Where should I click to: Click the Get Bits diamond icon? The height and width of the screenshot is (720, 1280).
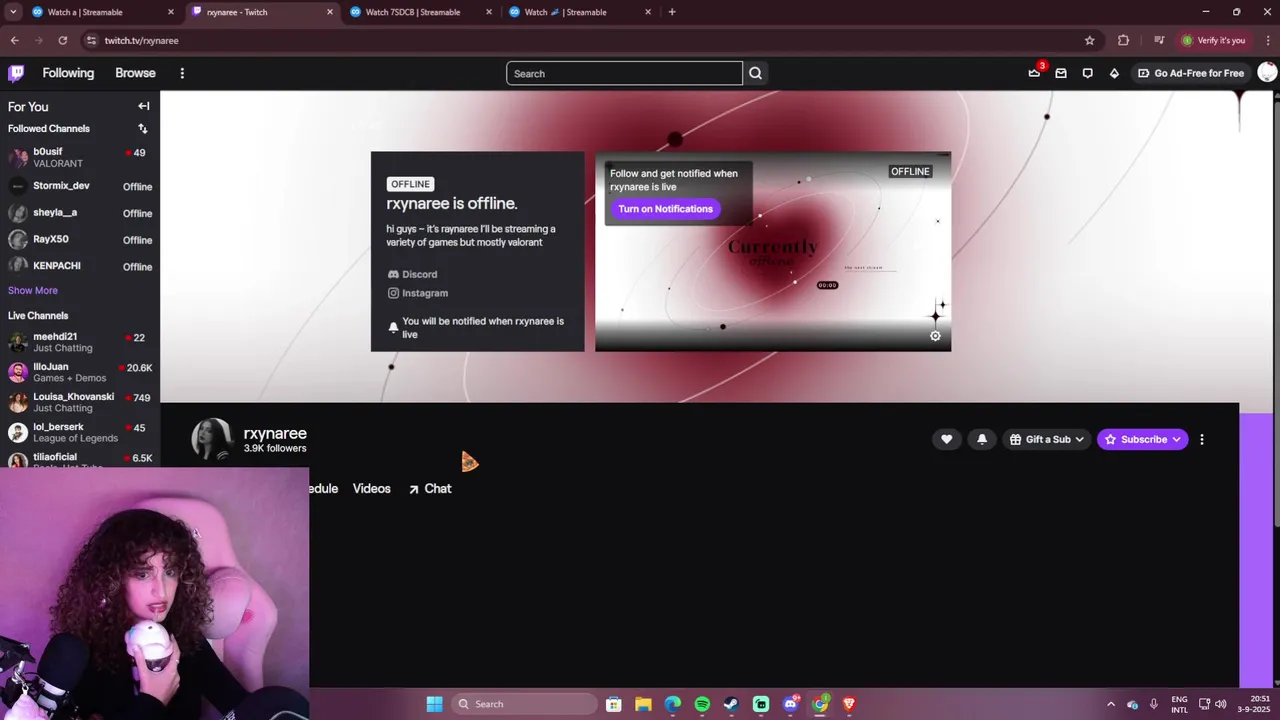pyautogui.click(x=1114, y=73)
